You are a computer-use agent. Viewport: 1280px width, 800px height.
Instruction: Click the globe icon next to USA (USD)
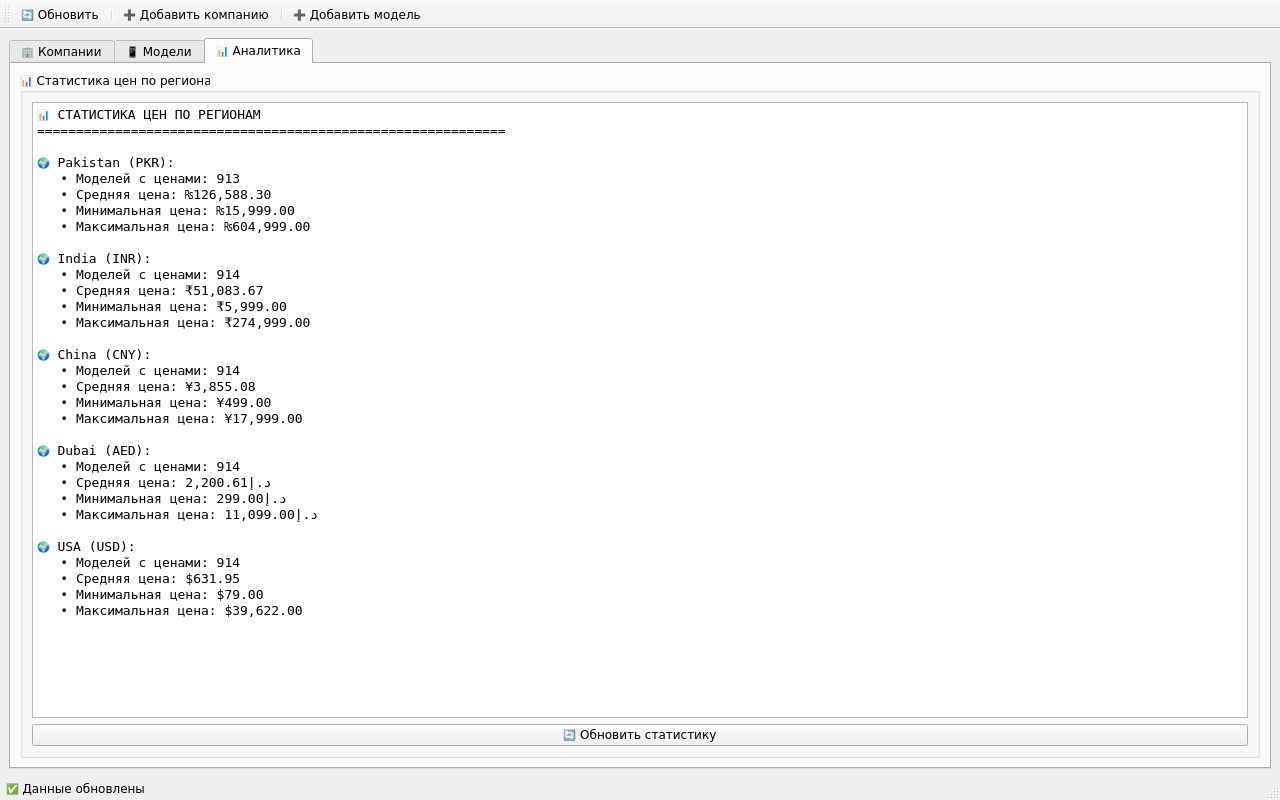[x=43, y=547]
